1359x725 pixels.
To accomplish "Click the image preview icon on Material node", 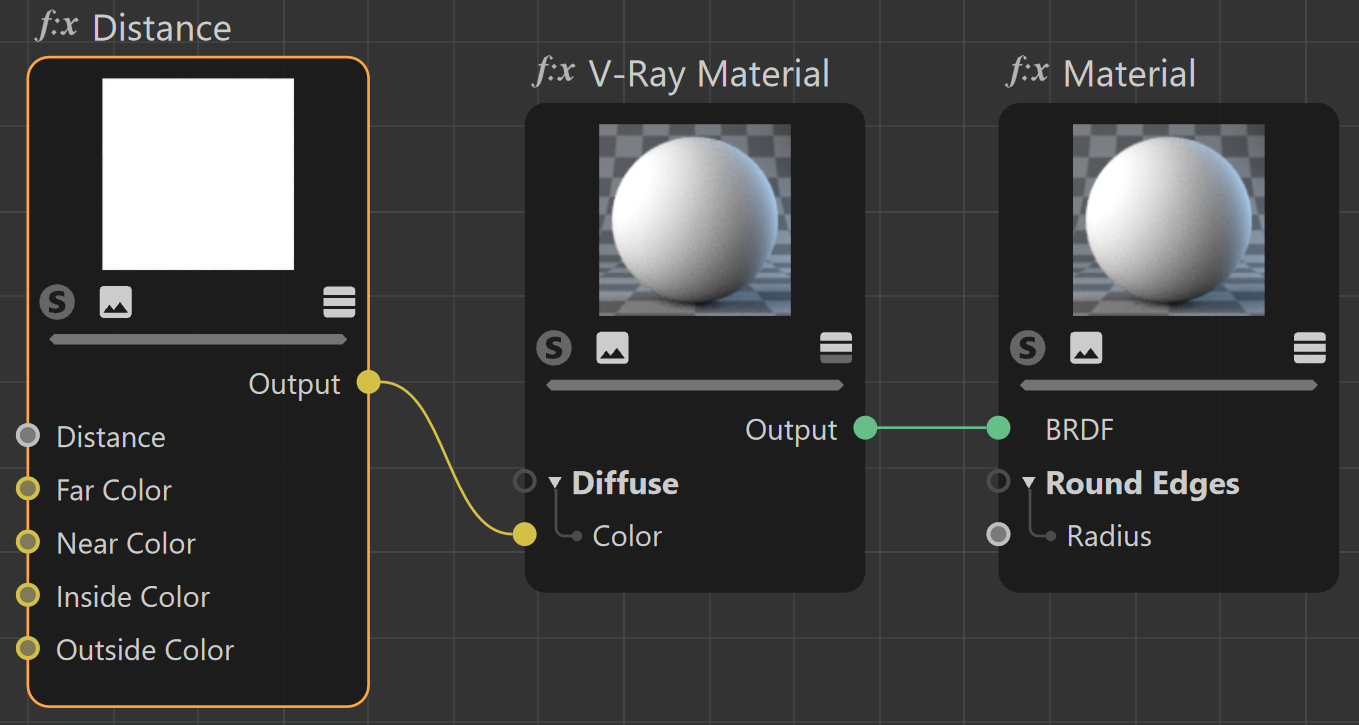I will coord(1086,347).
